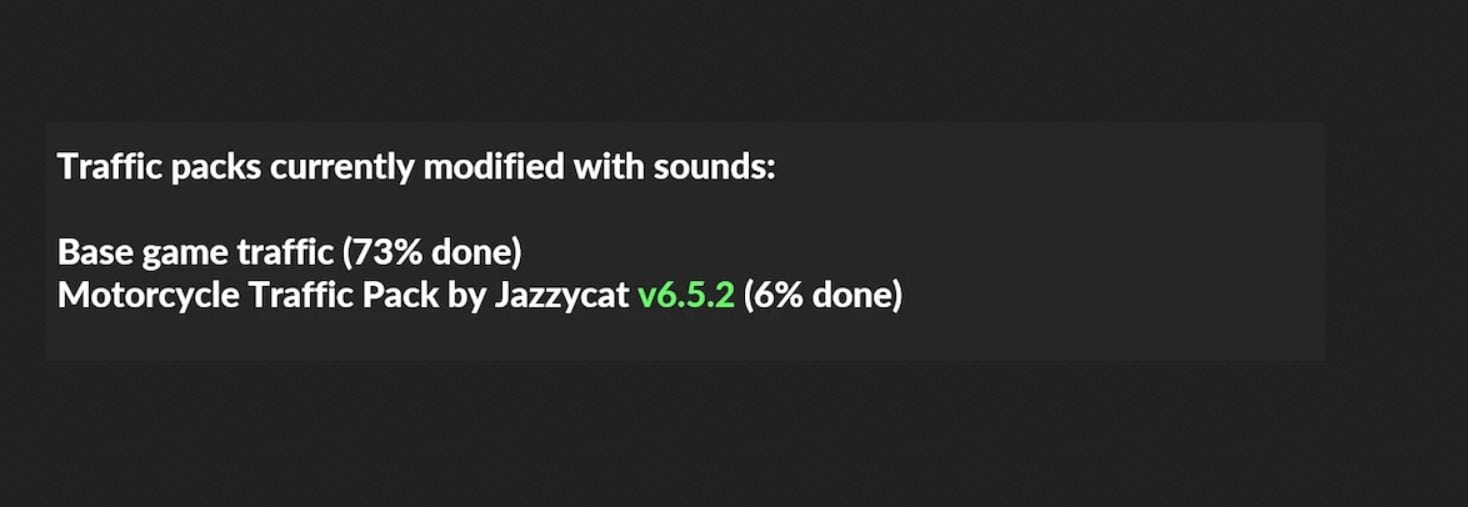This screenshot has height=507, width=1468.
Task: Select the "Base game traffic" text
Action: 195,253
